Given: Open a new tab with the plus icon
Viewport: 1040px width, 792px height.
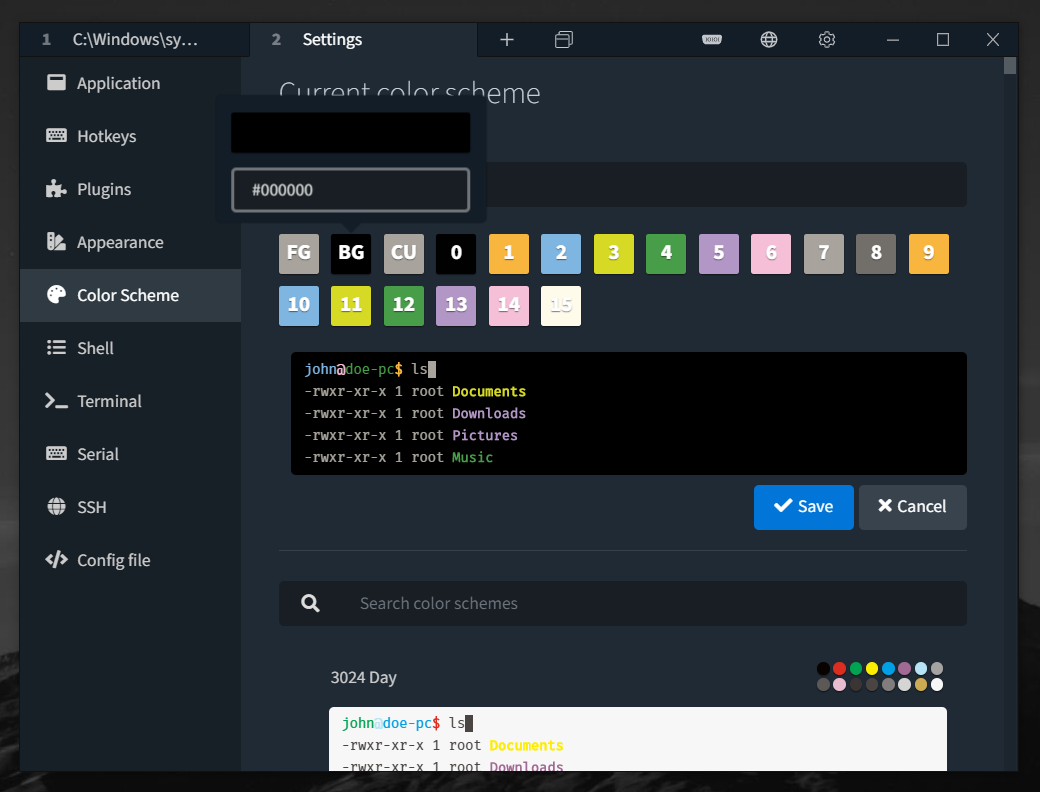Looking at the screenshot, I should pos(506,39).
